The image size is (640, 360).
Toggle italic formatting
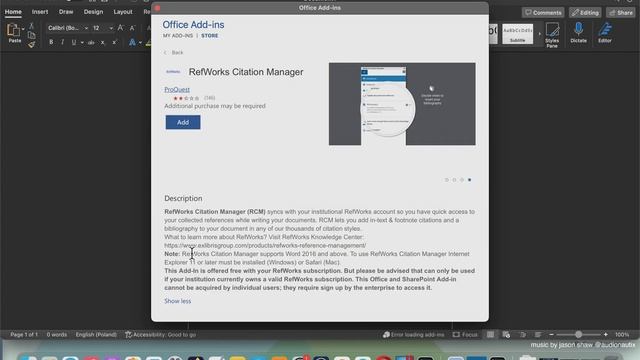(x=62, y=42)
